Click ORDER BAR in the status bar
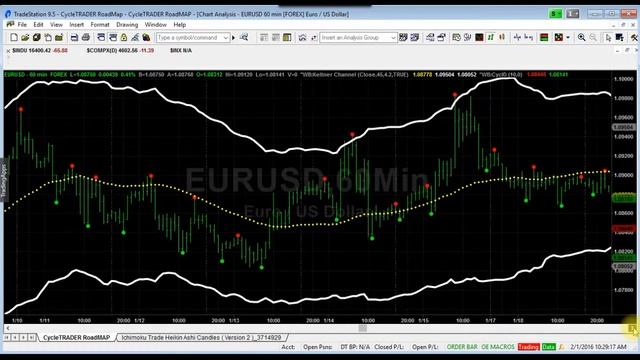Viewport: 640px width, 360px height. tap(462, 347)
